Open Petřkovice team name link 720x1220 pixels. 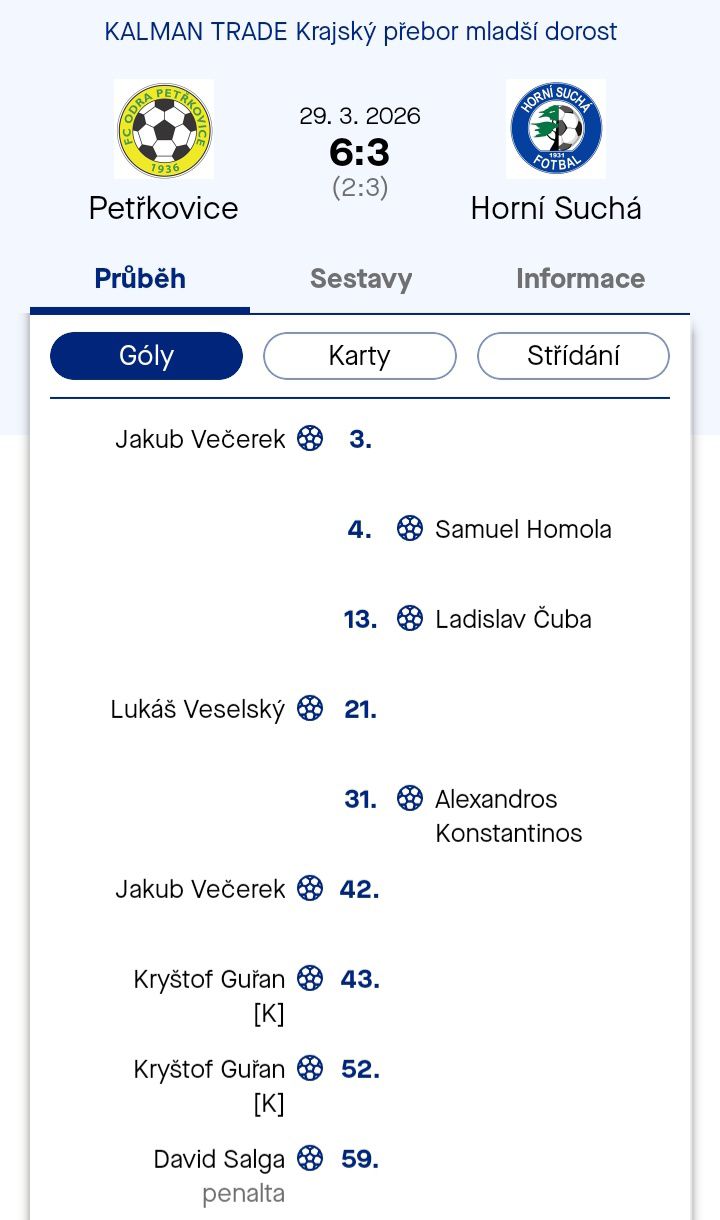(164, 208)
